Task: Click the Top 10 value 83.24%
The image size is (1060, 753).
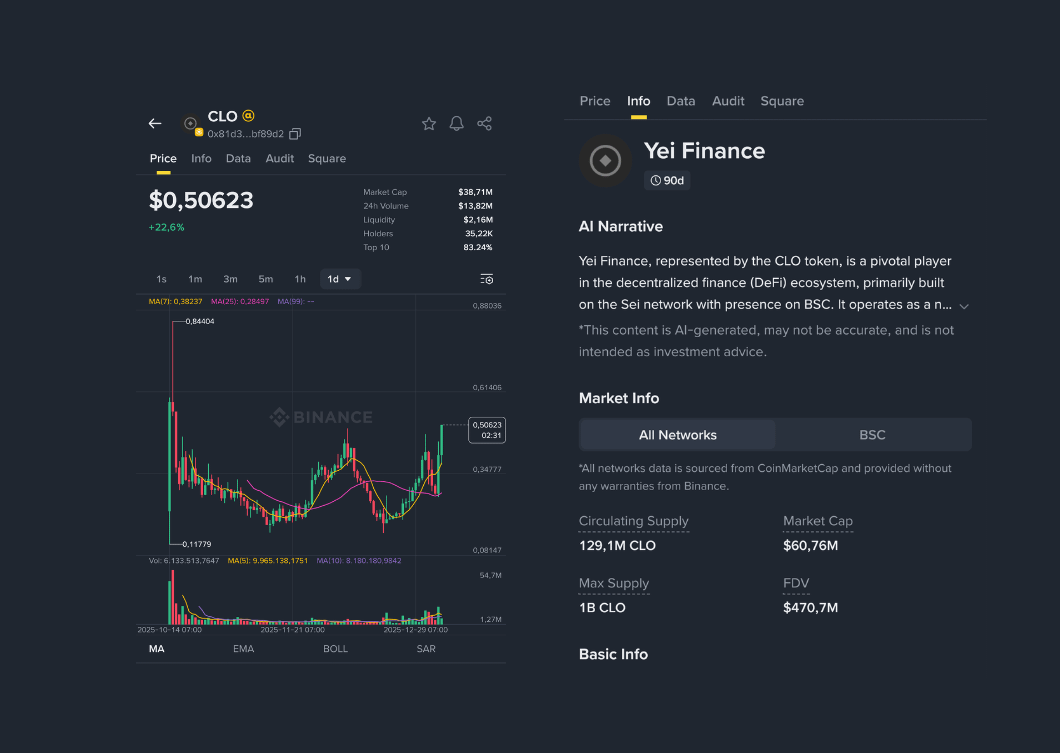Action: click(x=477, y=247)
